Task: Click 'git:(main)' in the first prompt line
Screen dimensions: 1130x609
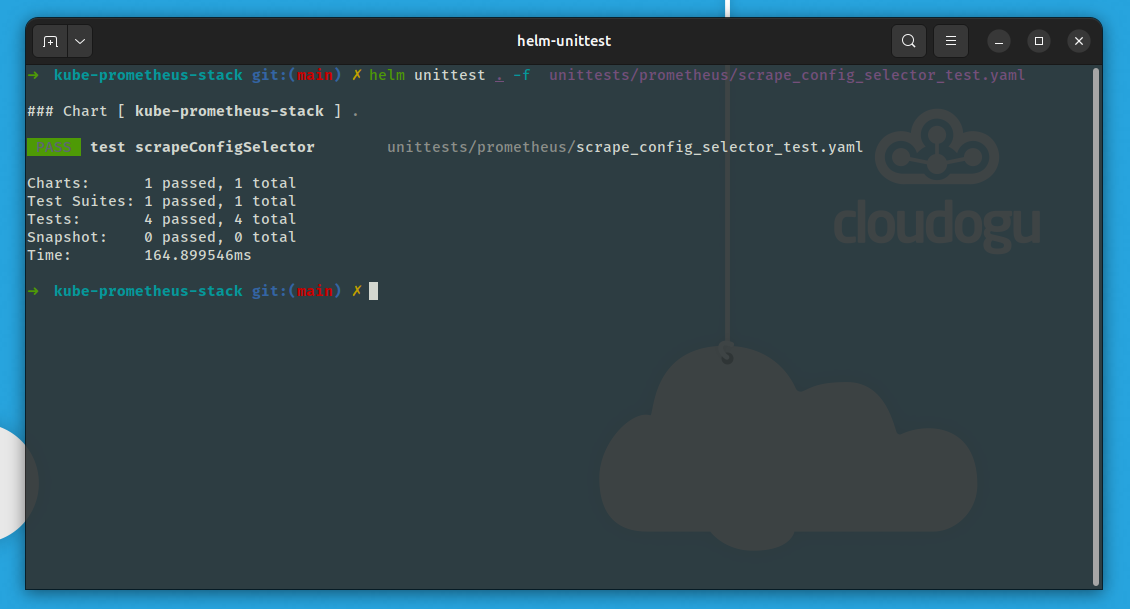Action: (296, 75)
